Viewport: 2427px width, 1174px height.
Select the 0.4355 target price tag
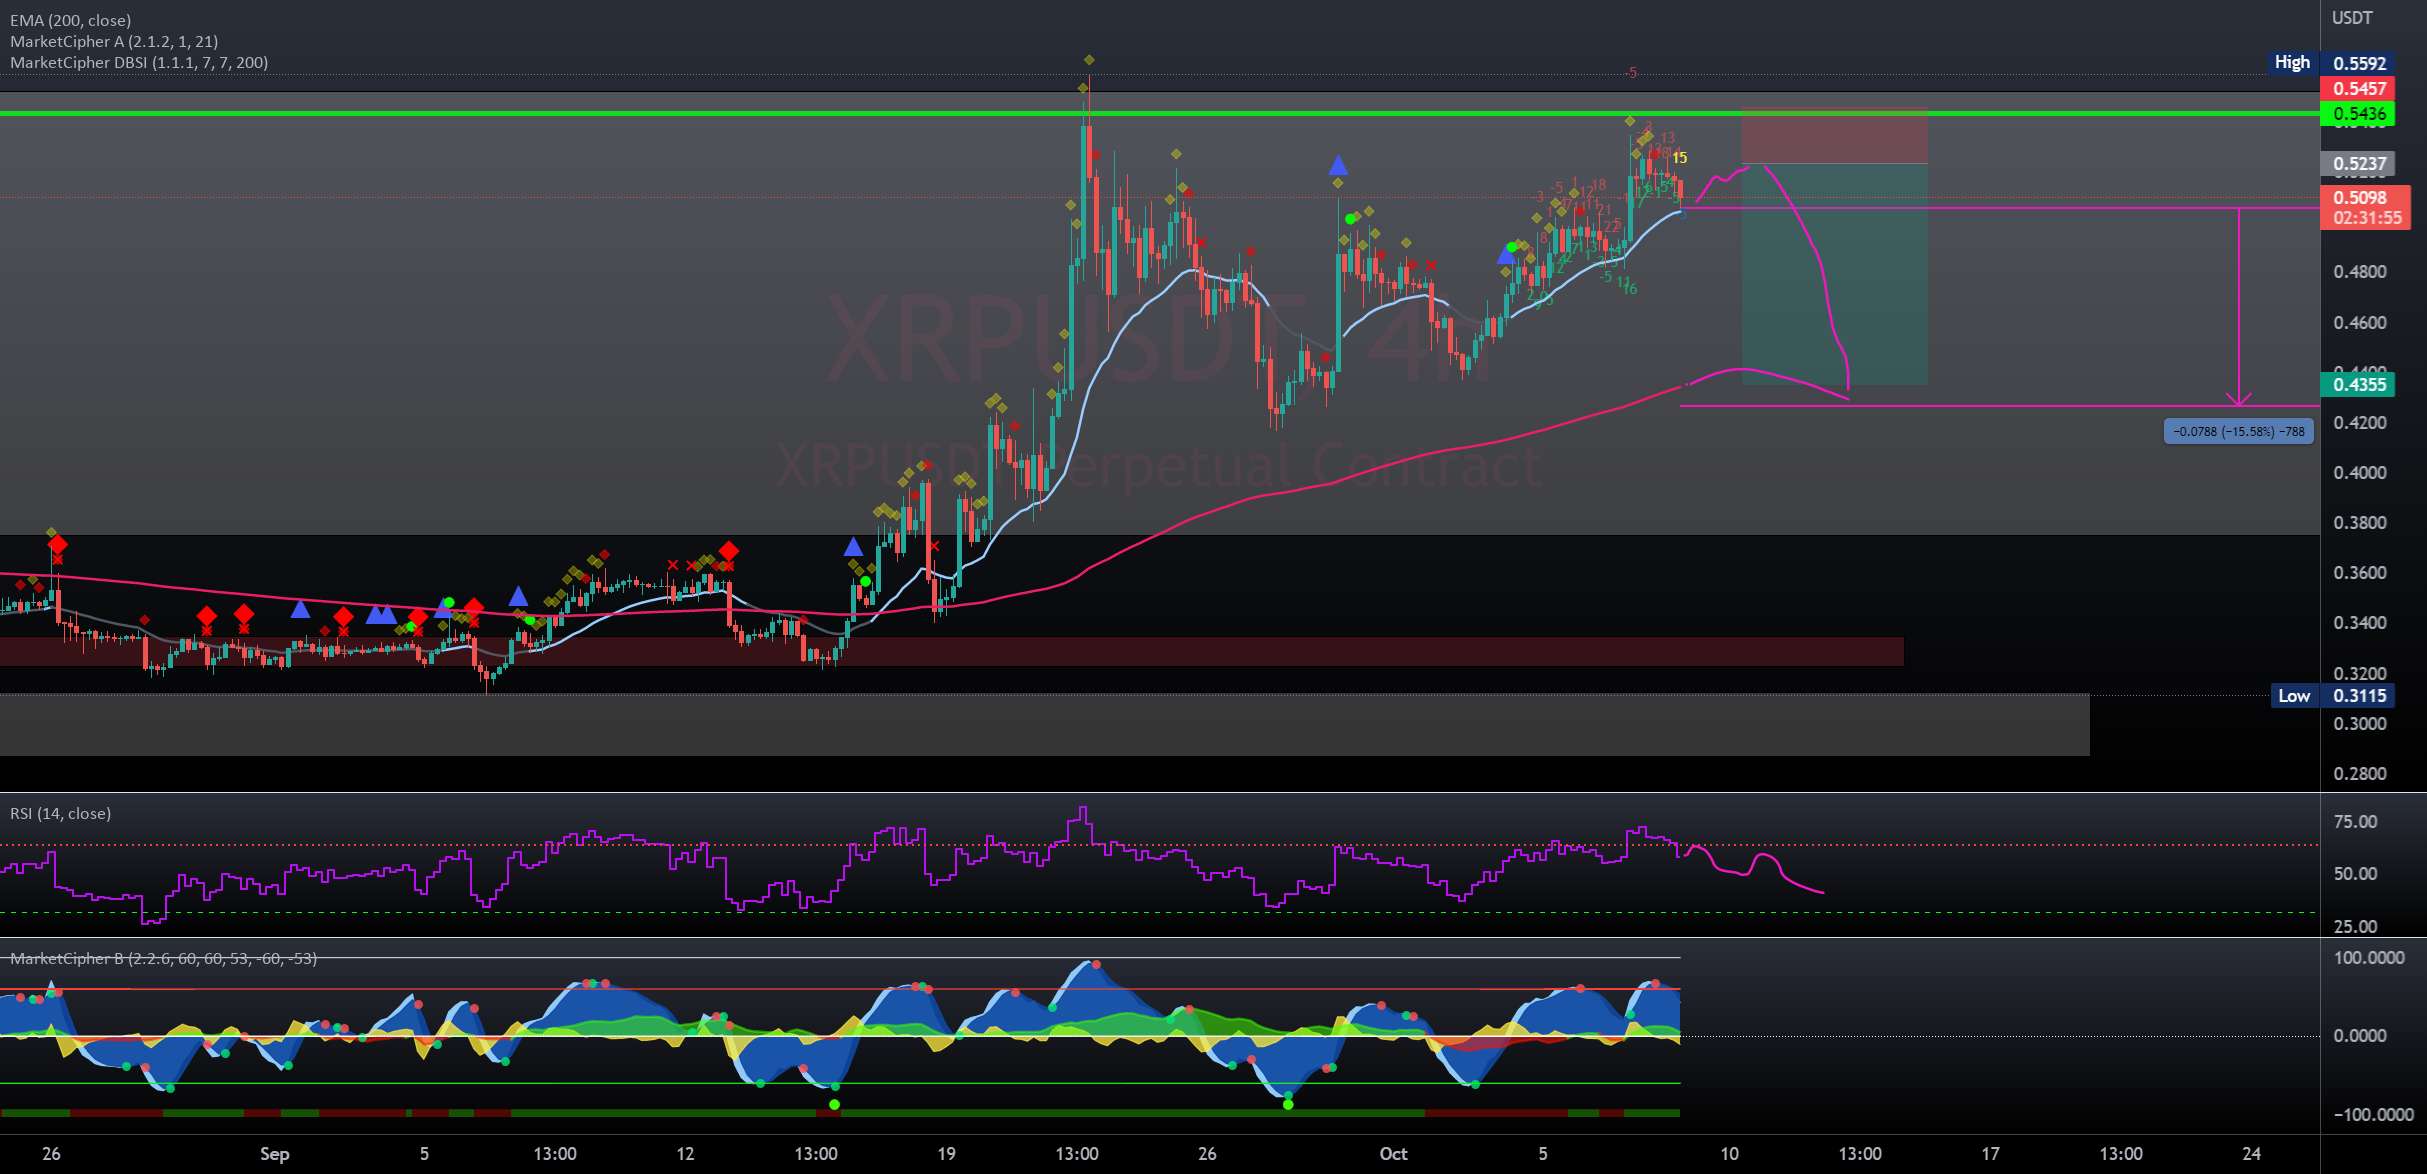click(x=2359, y=384)
